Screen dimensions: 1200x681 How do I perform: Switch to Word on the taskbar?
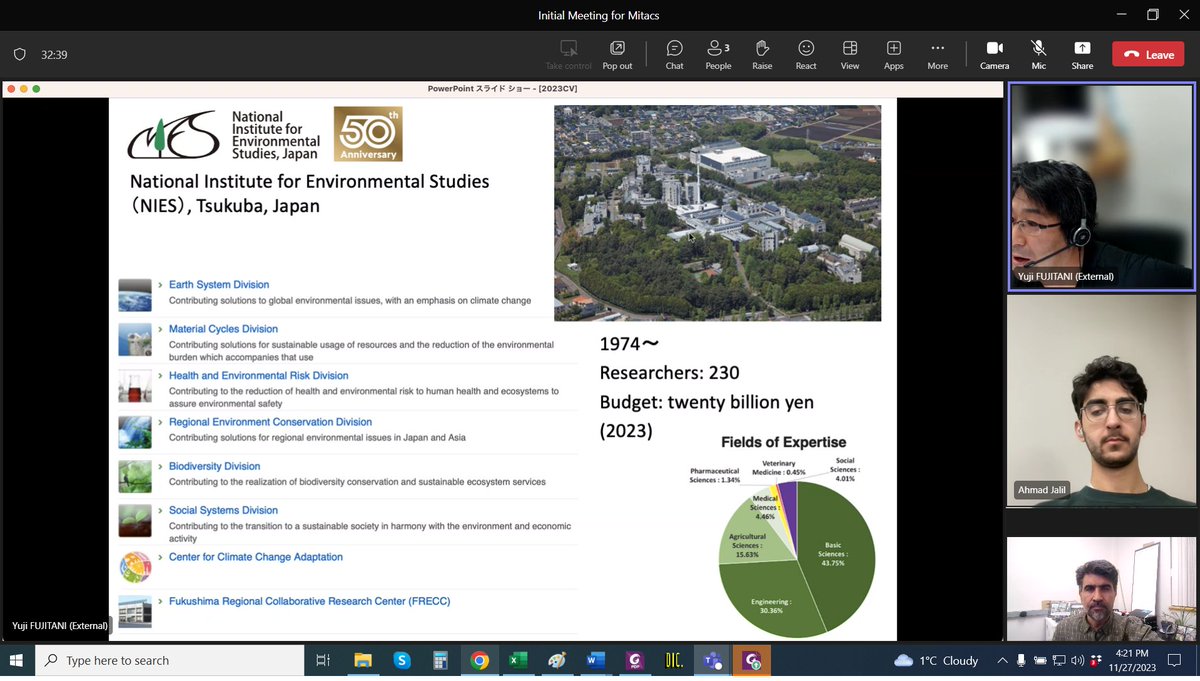click(x=596, y=660)
